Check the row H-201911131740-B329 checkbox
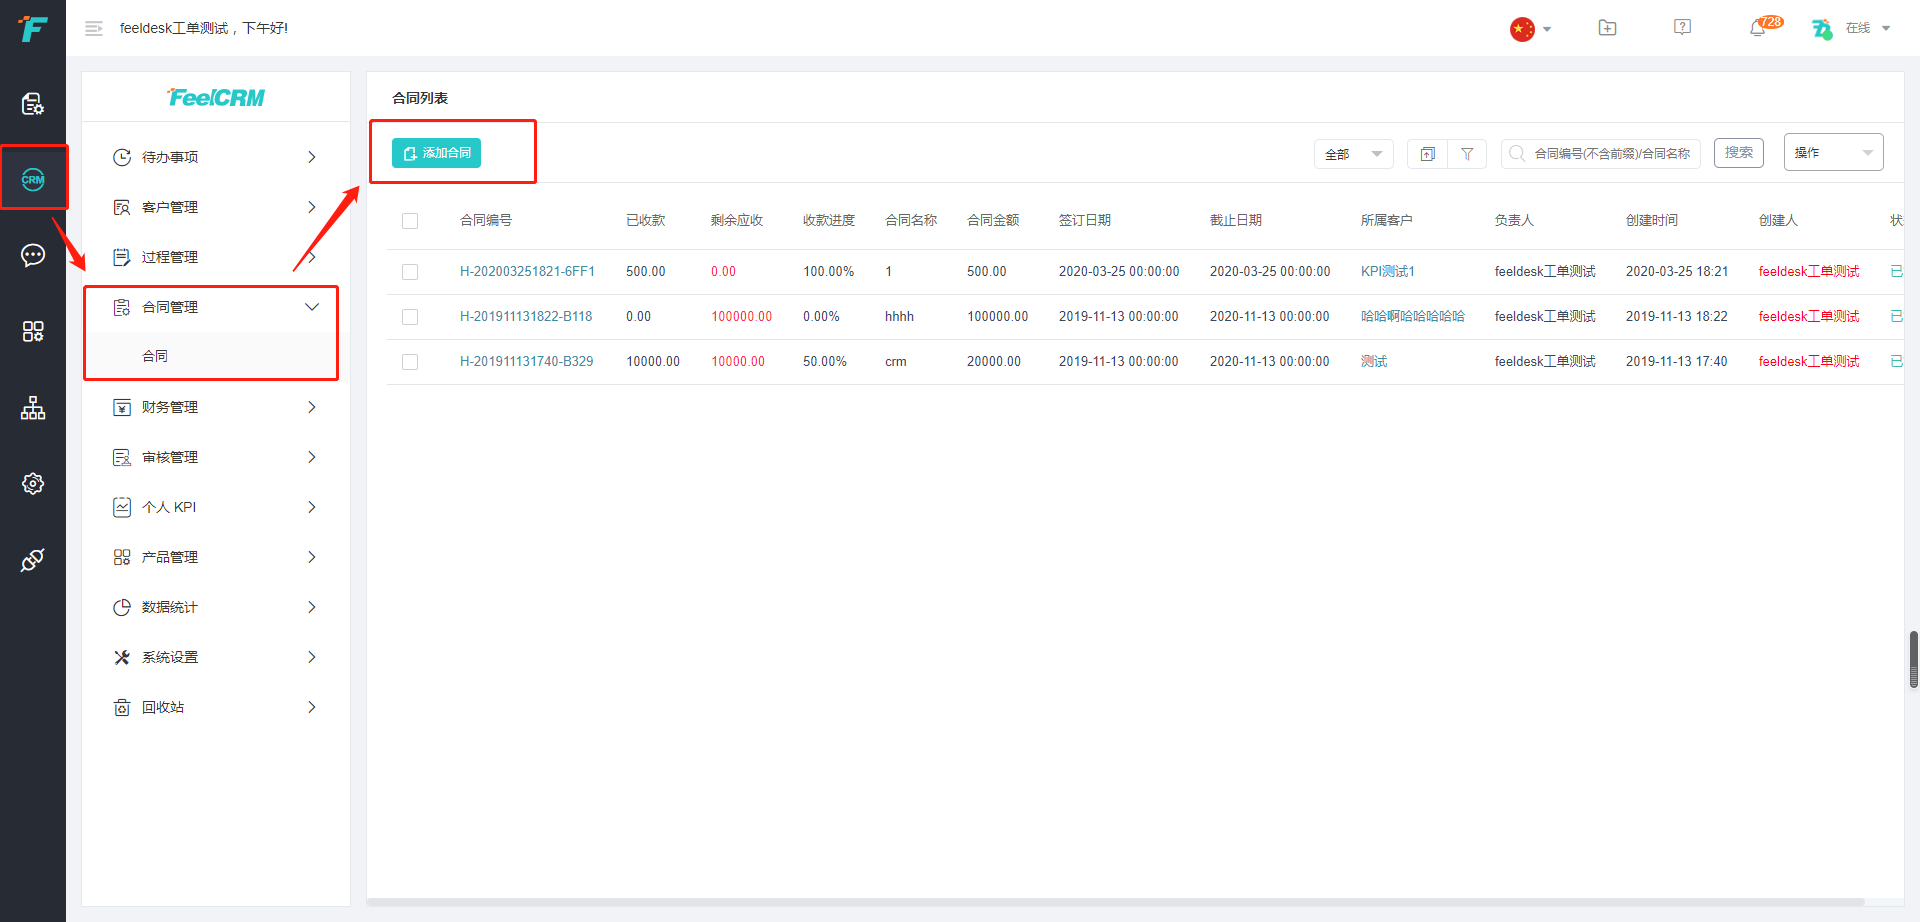The height and width of the screenshot is (922, 1920). (x=410, y=362)
